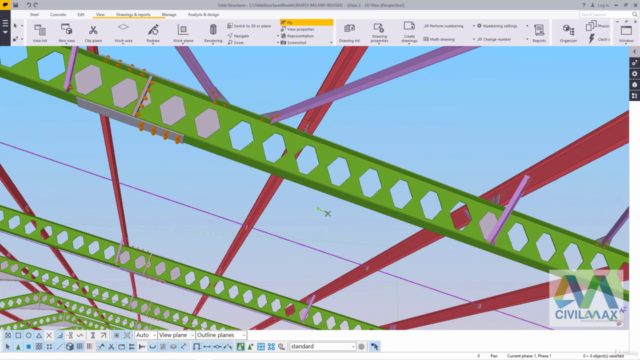Viewport: 640px width, 360px height.
Task: Open the Drawing list
Action: click(349, 33)
